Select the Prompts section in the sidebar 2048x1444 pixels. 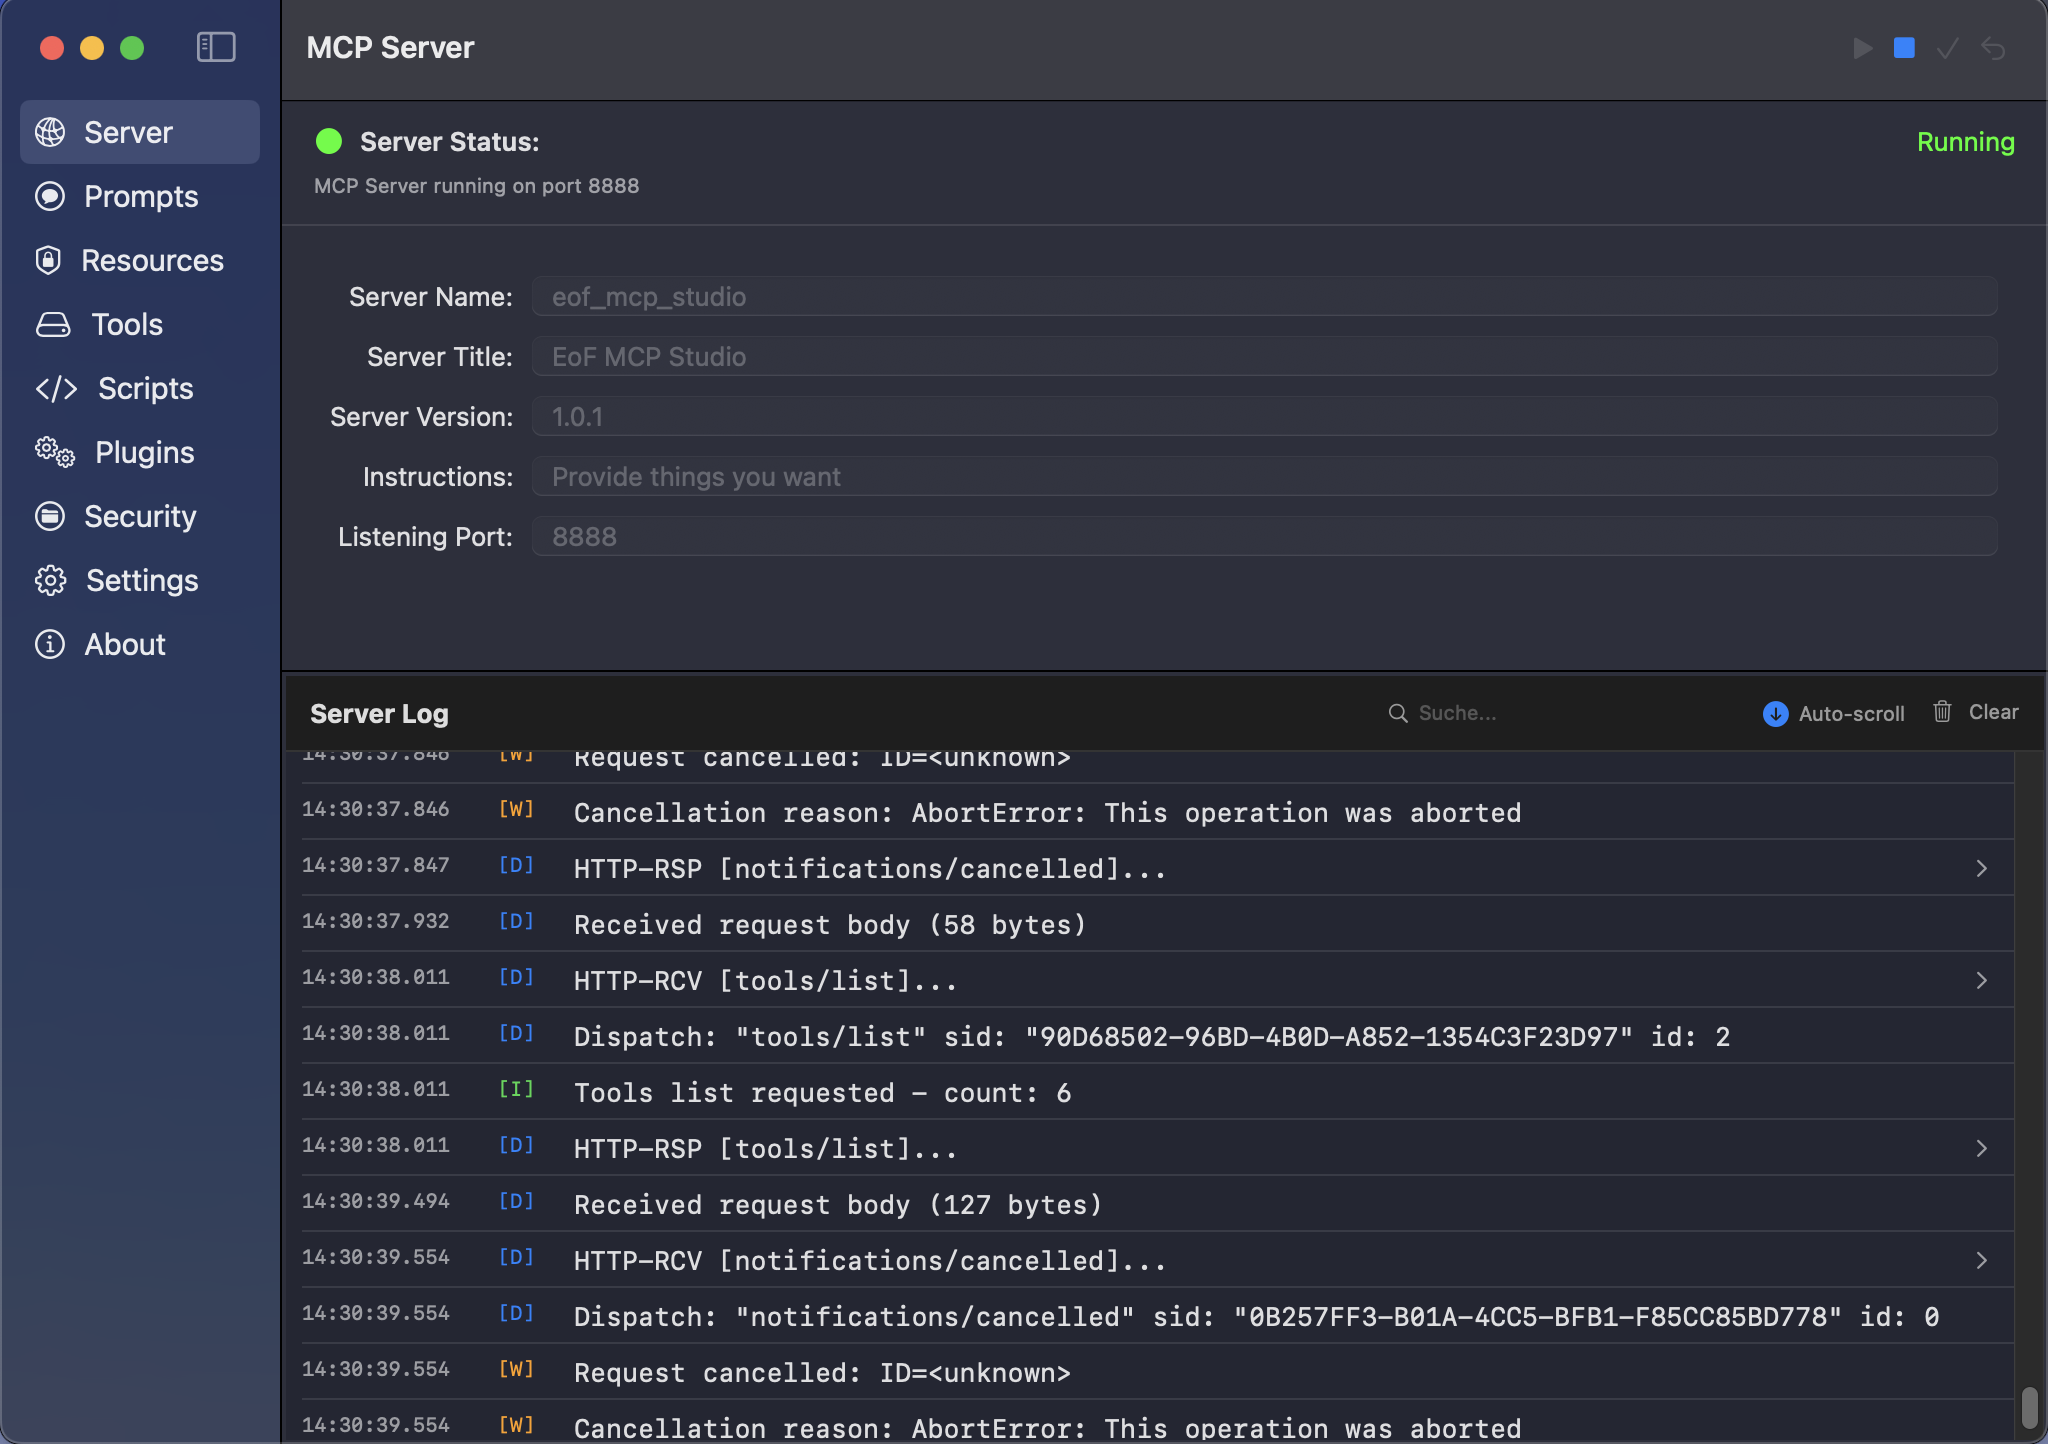coord(139,196)
